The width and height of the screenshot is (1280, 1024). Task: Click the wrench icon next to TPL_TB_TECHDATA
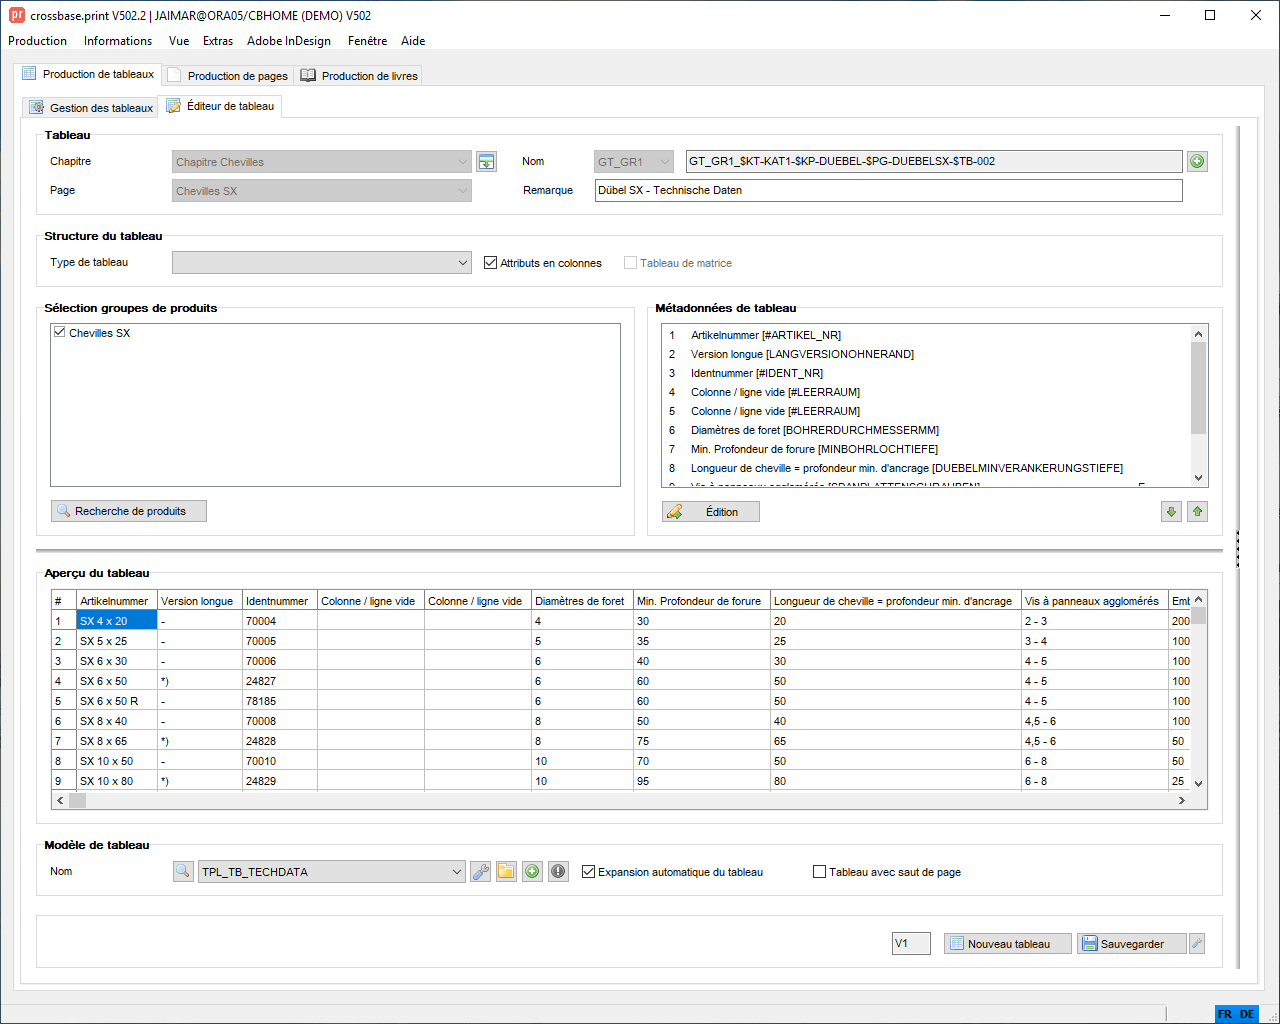tap(481, 872)
